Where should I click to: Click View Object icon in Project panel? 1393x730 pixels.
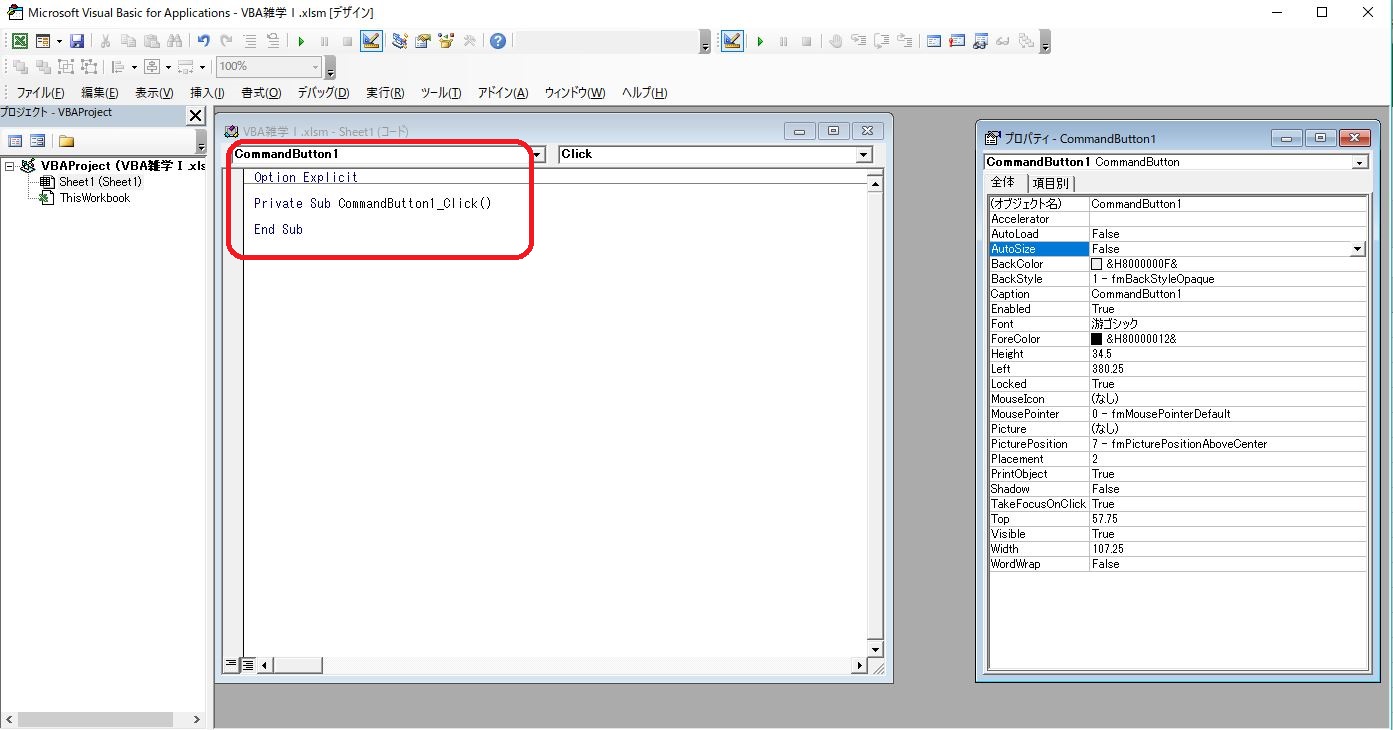pyautogui.click(x=37, y=141)
